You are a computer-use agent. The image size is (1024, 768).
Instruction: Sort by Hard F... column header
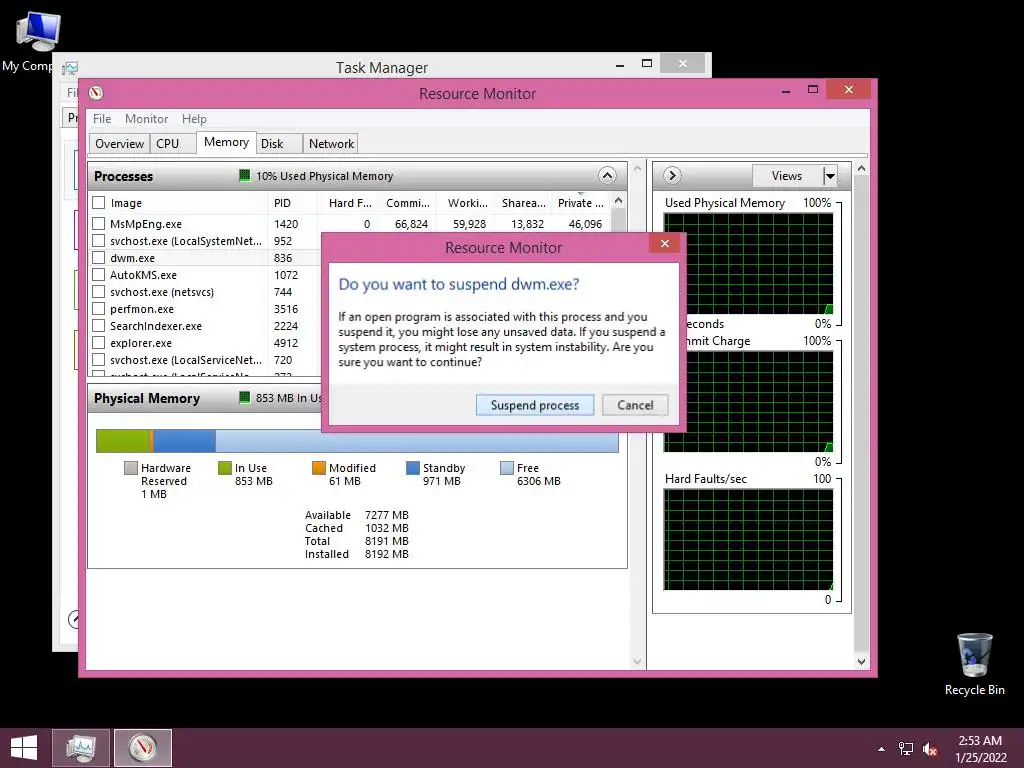pos(349,203)
